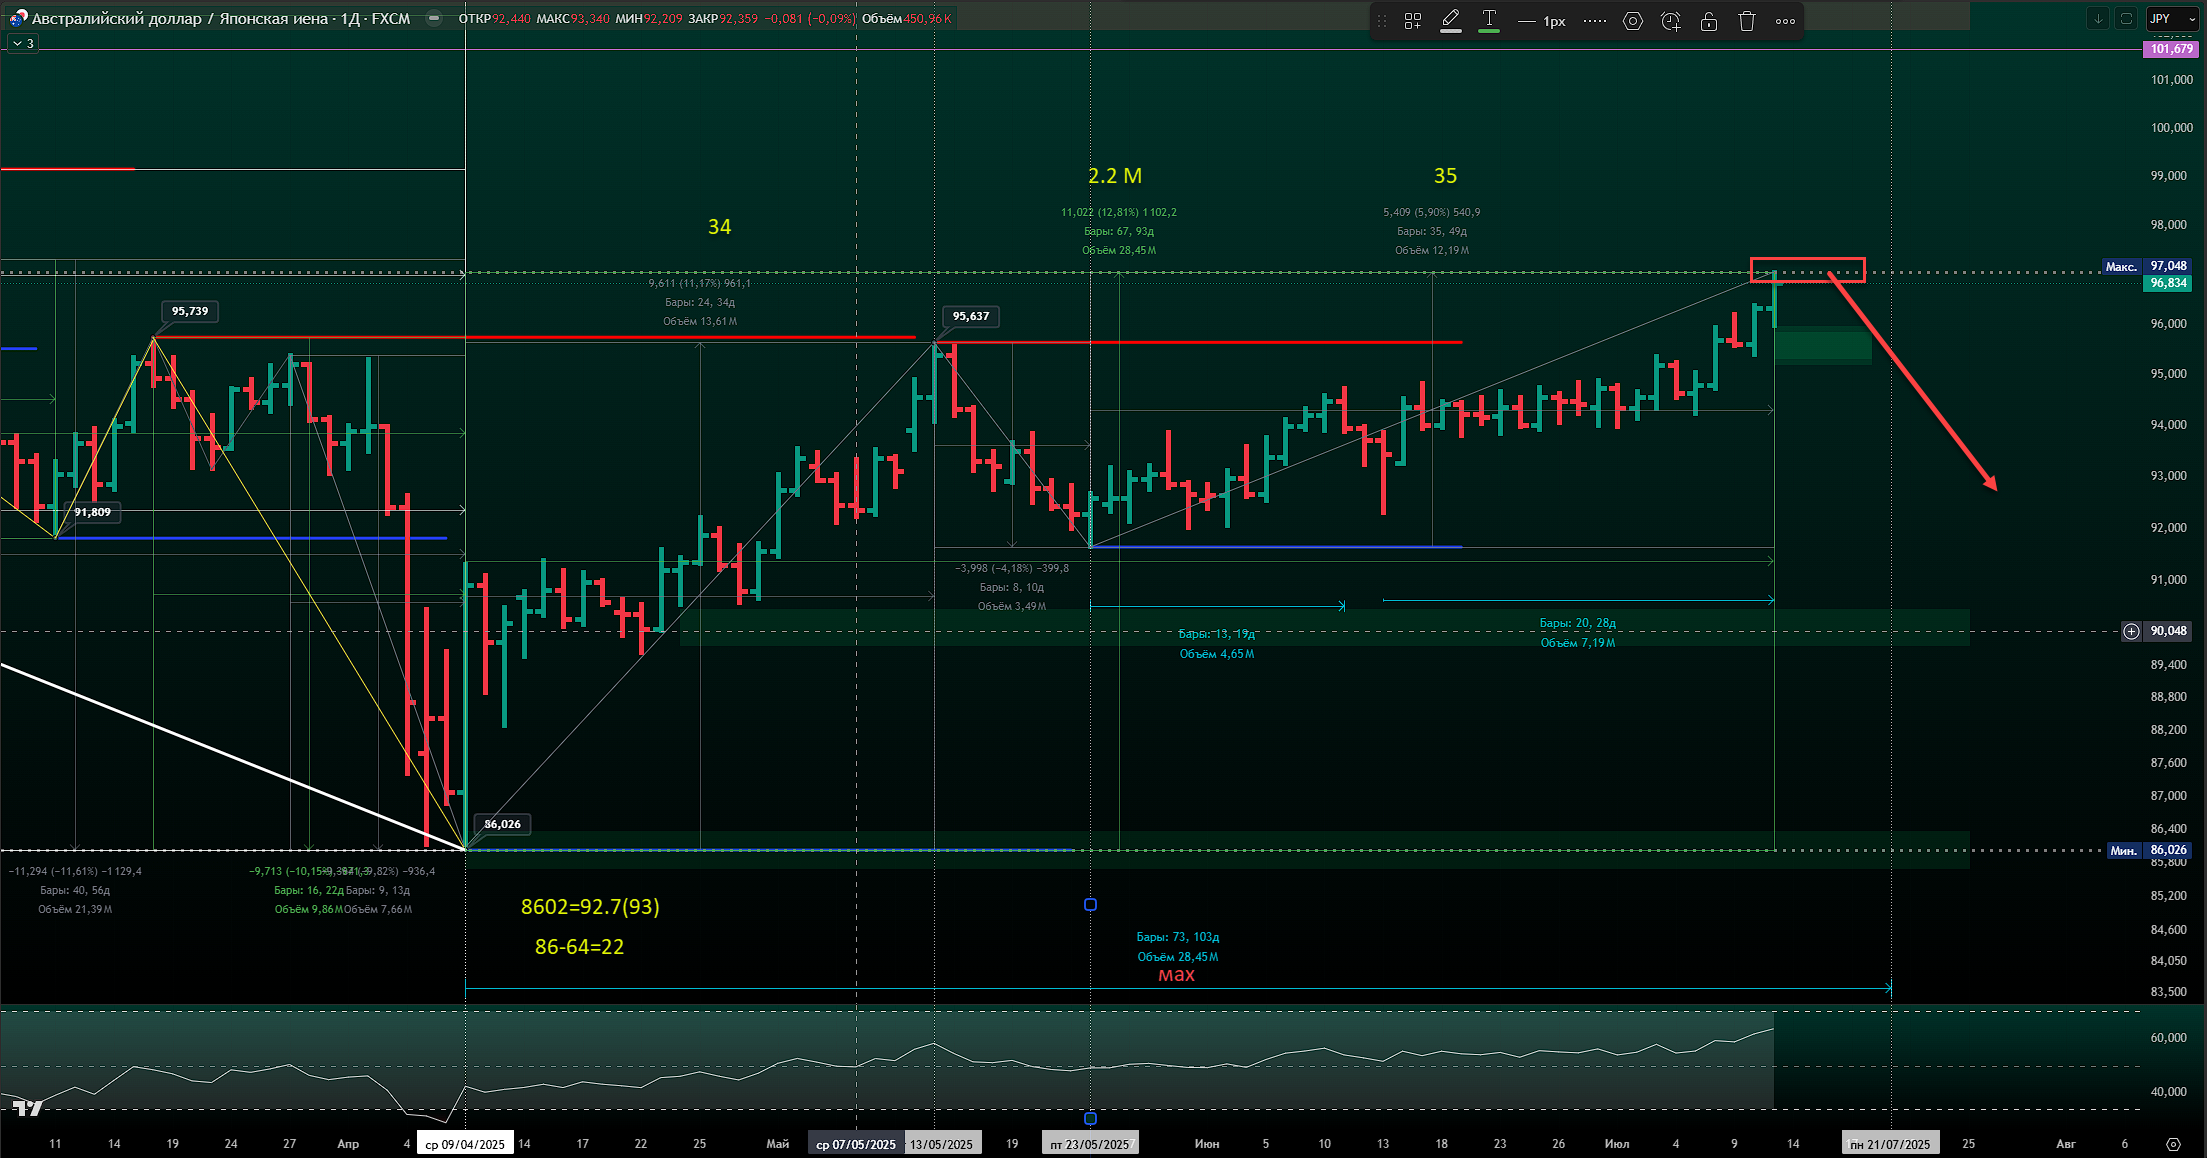Open time axis settings gear icon
Screen dimensions: 2207x1158
2172,1143
